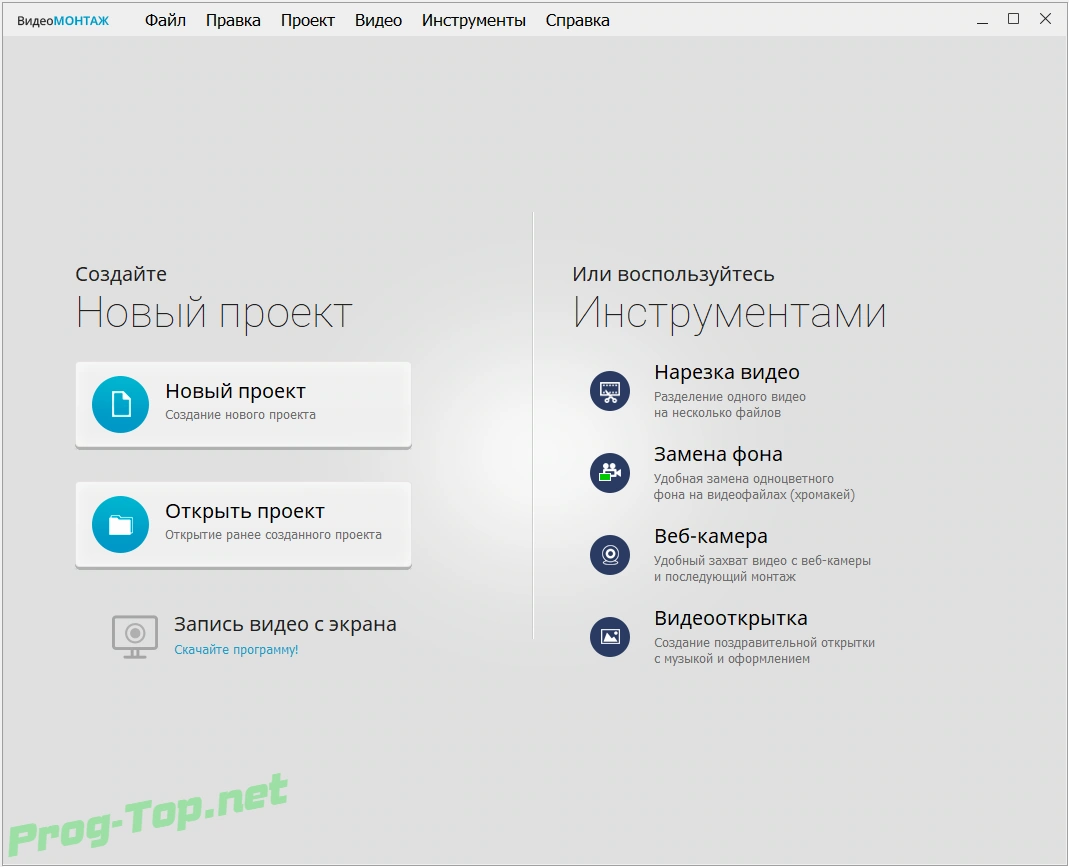Click the blue new document icon
The height and width of the screenshot is (867, 1069).
pos(121,404)
